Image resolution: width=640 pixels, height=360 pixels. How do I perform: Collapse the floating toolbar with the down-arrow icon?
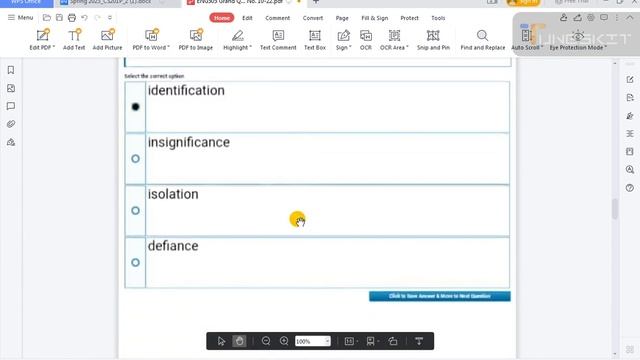[x=419, y=341]
